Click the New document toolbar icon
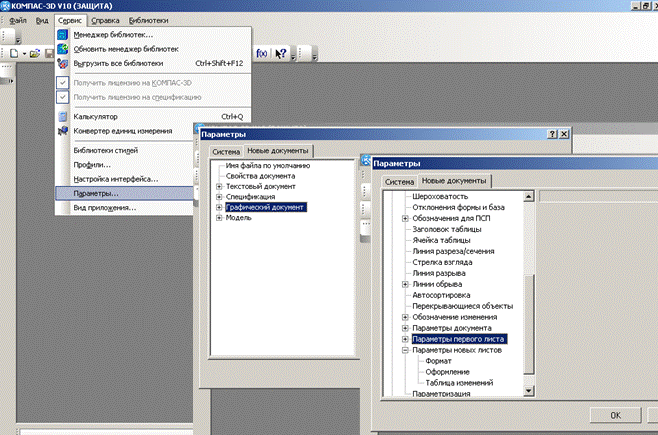Image resolution: width=658 pixels, height=435 pixels. click(14, 54)
